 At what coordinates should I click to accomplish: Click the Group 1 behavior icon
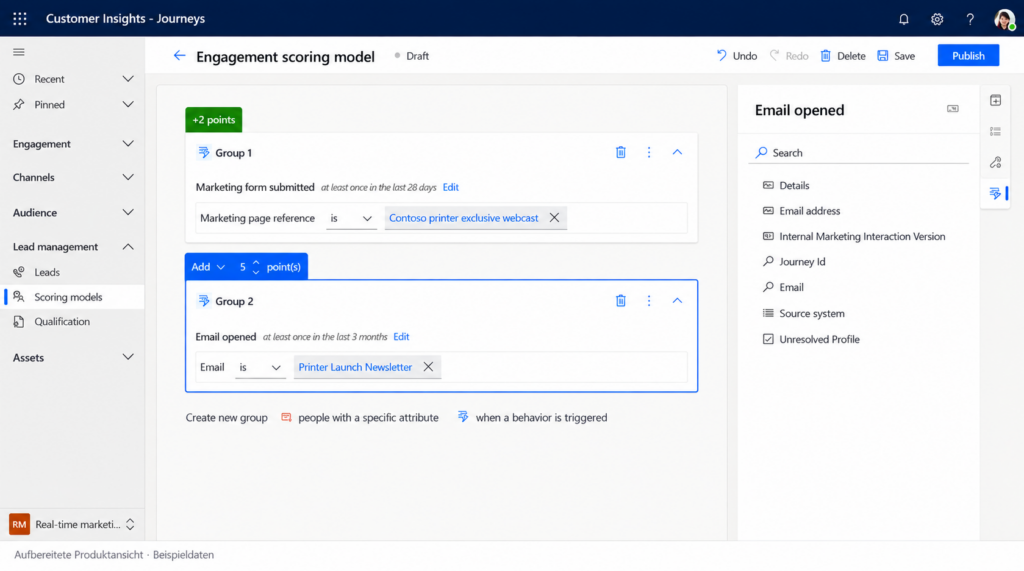click(204, 152)
